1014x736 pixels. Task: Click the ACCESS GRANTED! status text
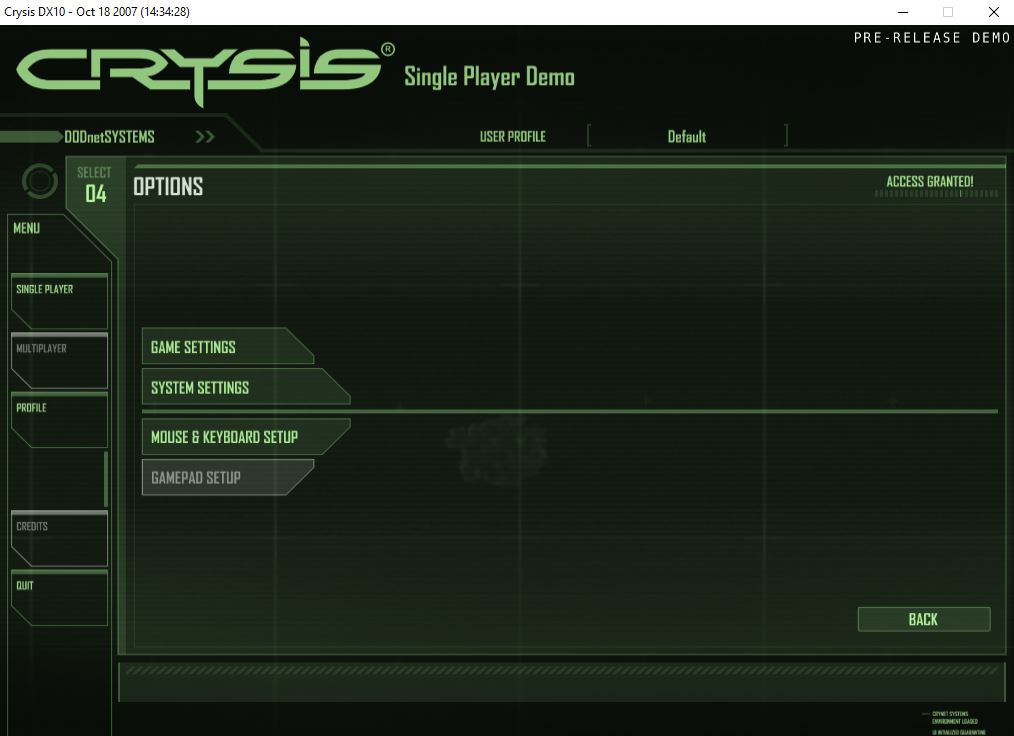929,182
